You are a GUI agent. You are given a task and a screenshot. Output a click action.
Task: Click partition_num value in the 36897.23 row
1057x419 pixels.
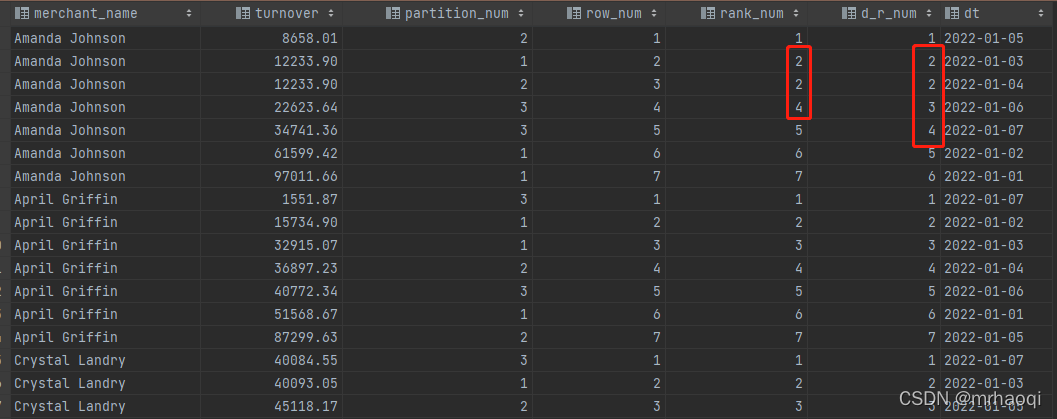tap(524, 268)
